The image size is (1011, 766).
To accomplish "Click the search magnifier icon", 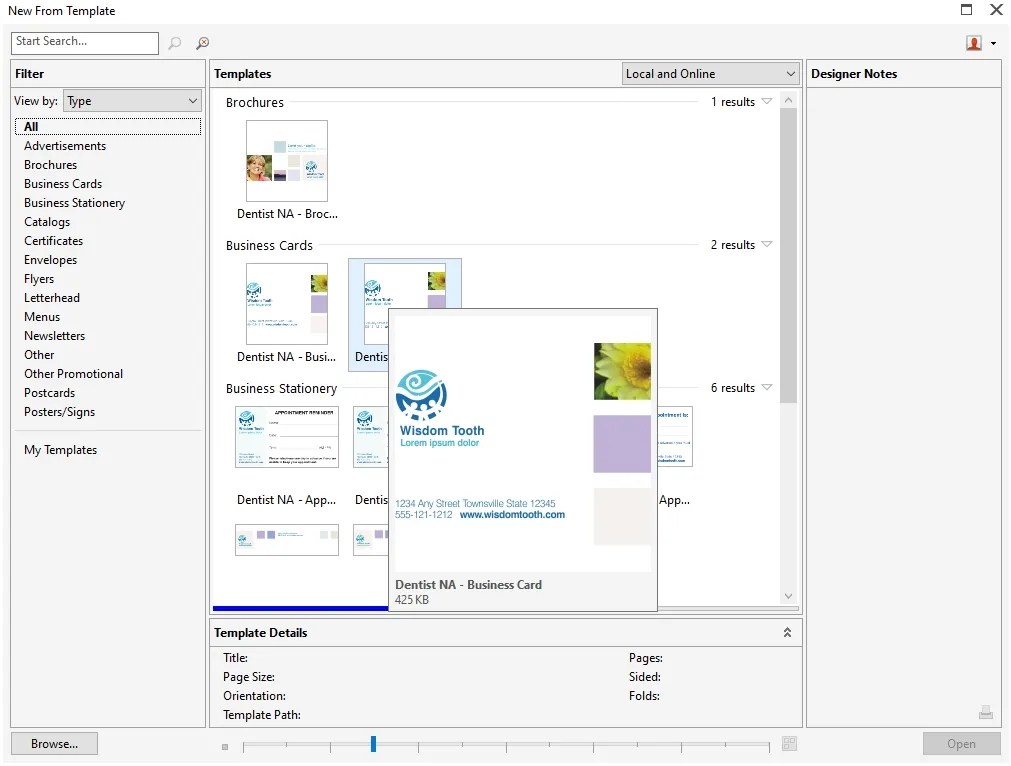I will pyautogui.click(x=175, y=43).
